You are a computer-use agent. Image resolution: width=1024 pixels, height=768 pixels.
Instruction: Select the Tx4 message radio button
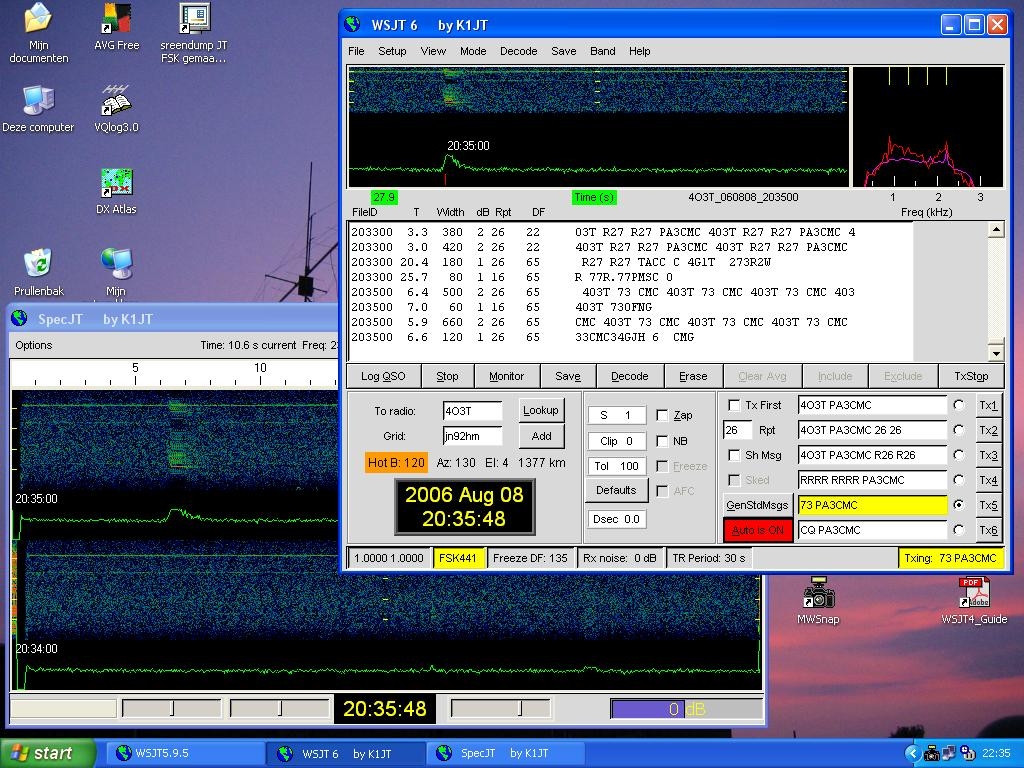[959, 480]
